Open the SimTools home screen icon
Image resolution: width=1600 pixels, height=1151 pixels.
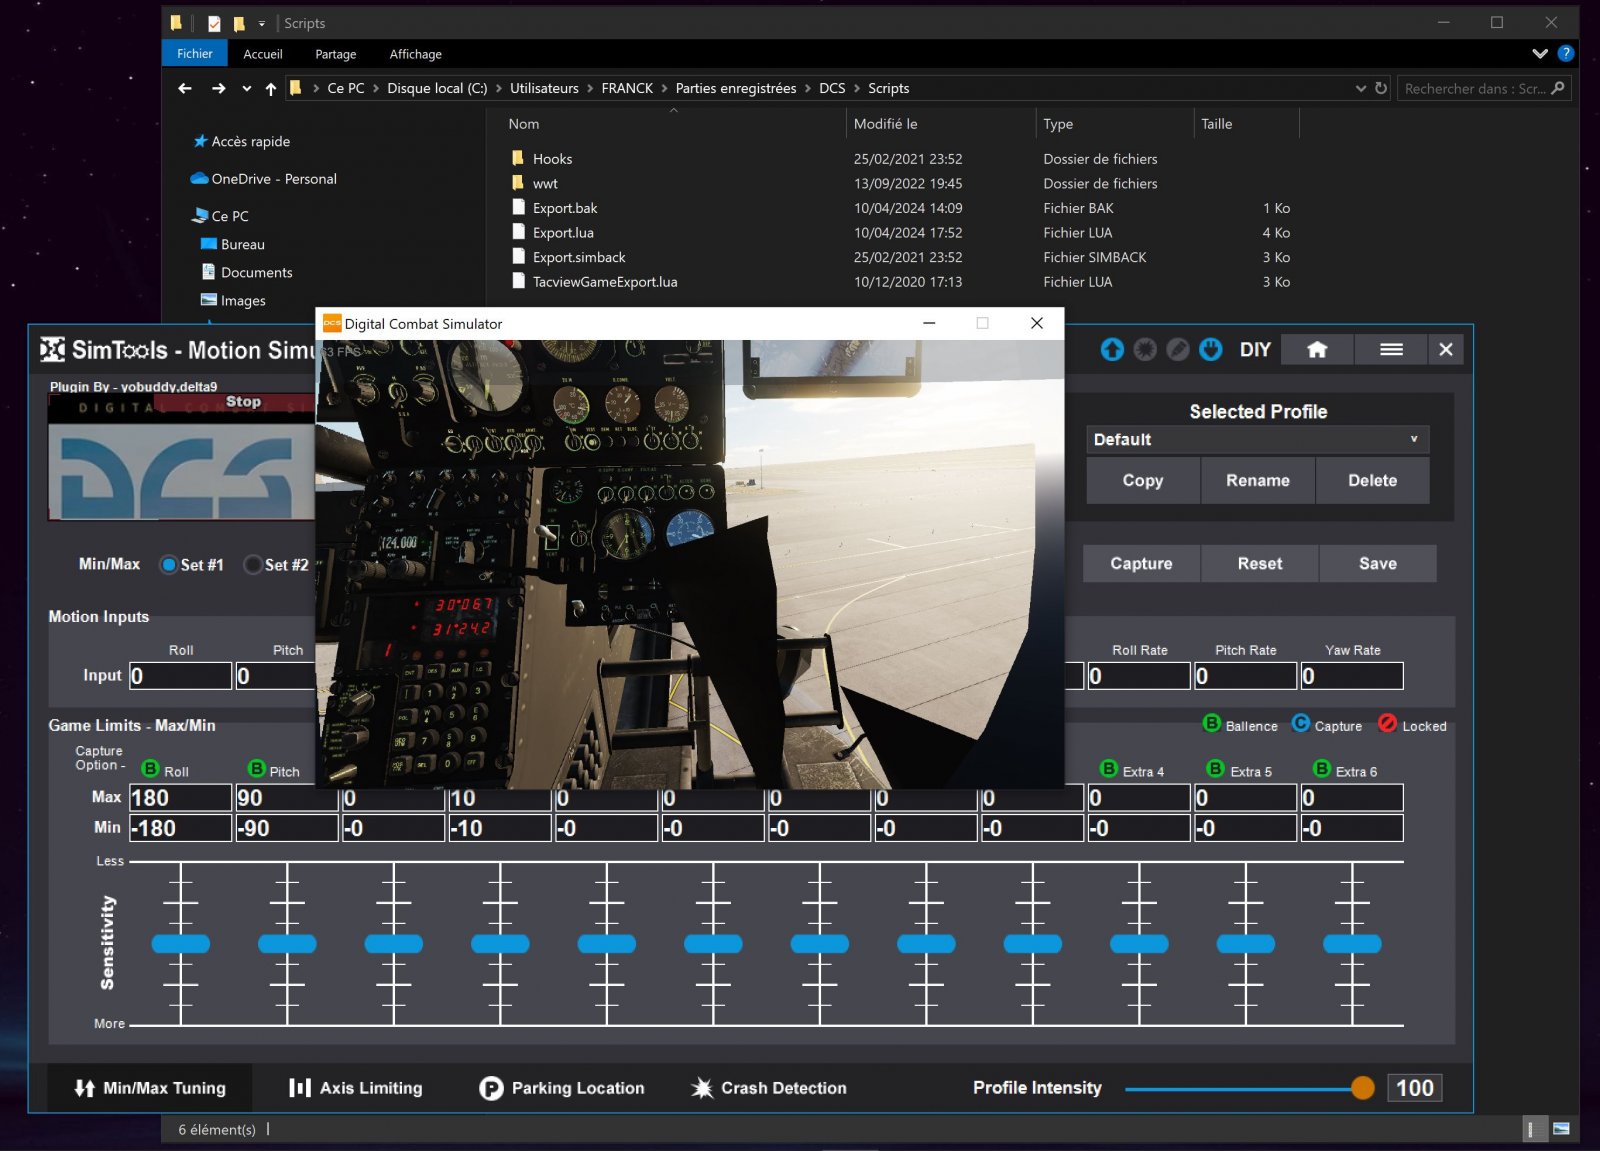(x=1317, y=349)
